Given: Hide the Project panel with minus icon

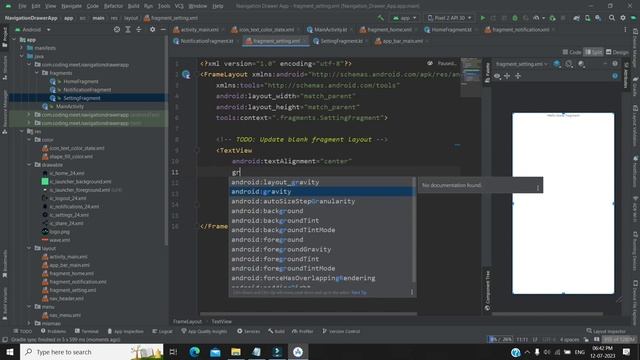Looking at the screenshot, I should click(163, 29).
